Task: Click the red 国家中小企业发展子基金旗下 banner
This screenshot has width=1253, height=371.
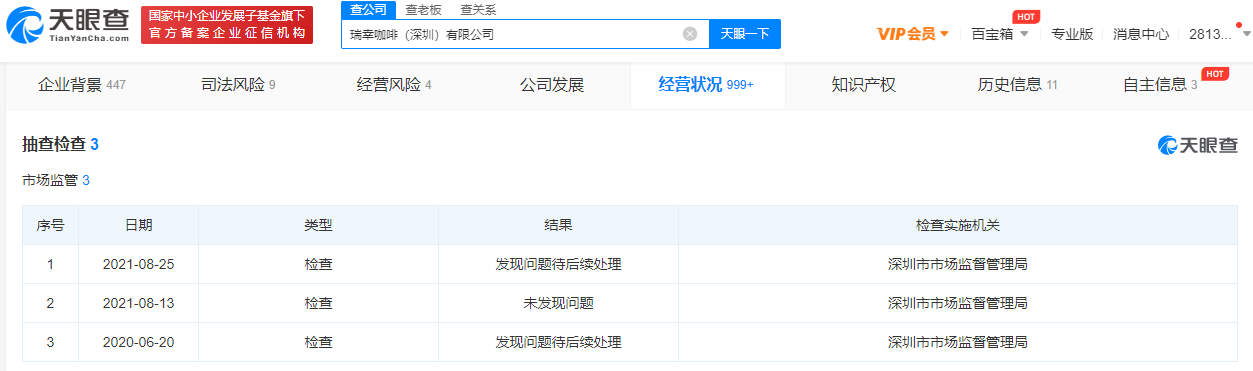Action: click(x=227, y=25)
